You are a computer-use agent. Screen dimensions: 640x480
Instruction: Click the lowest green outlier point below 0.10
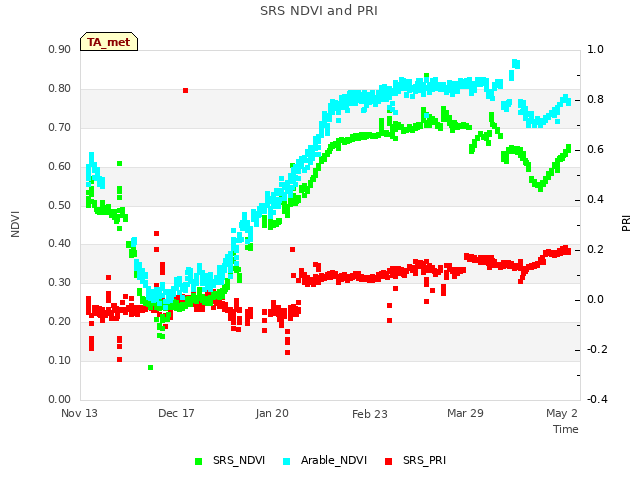pos(150,367)
